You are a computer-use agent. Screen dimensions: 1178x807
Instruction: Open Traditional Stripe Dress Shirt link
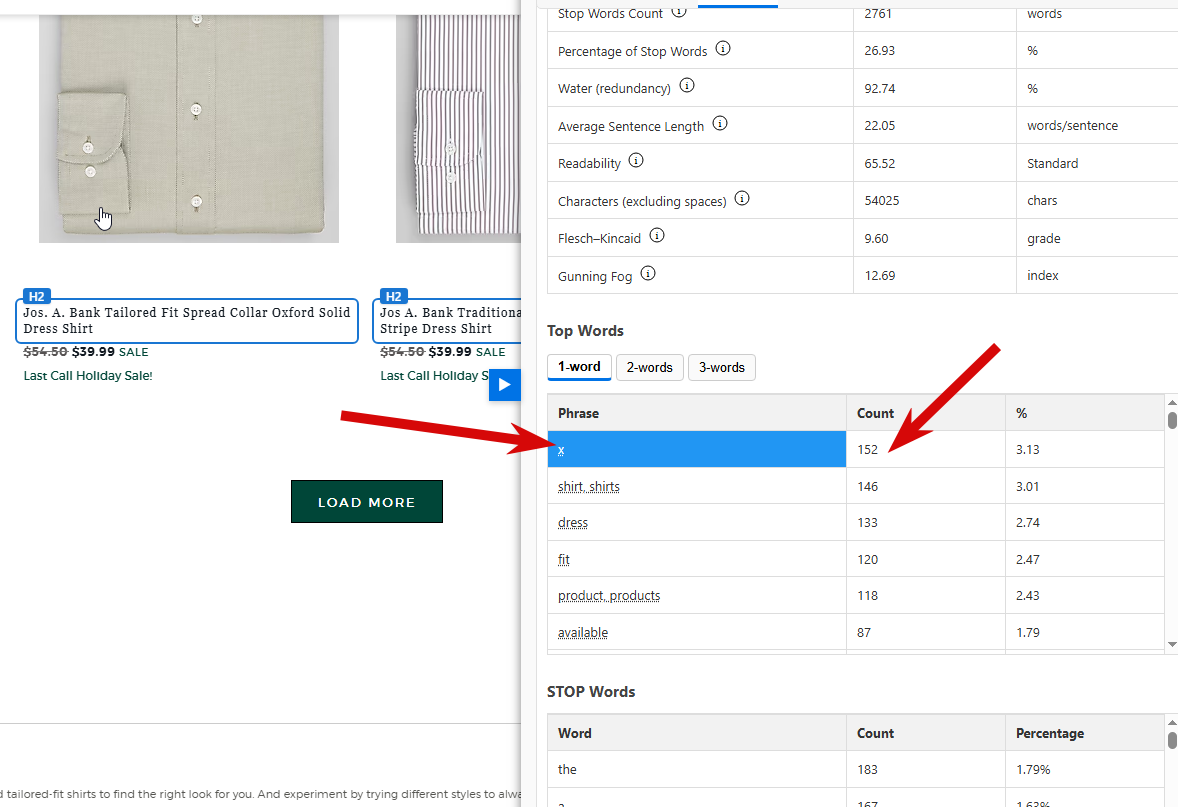click(450, 321)
